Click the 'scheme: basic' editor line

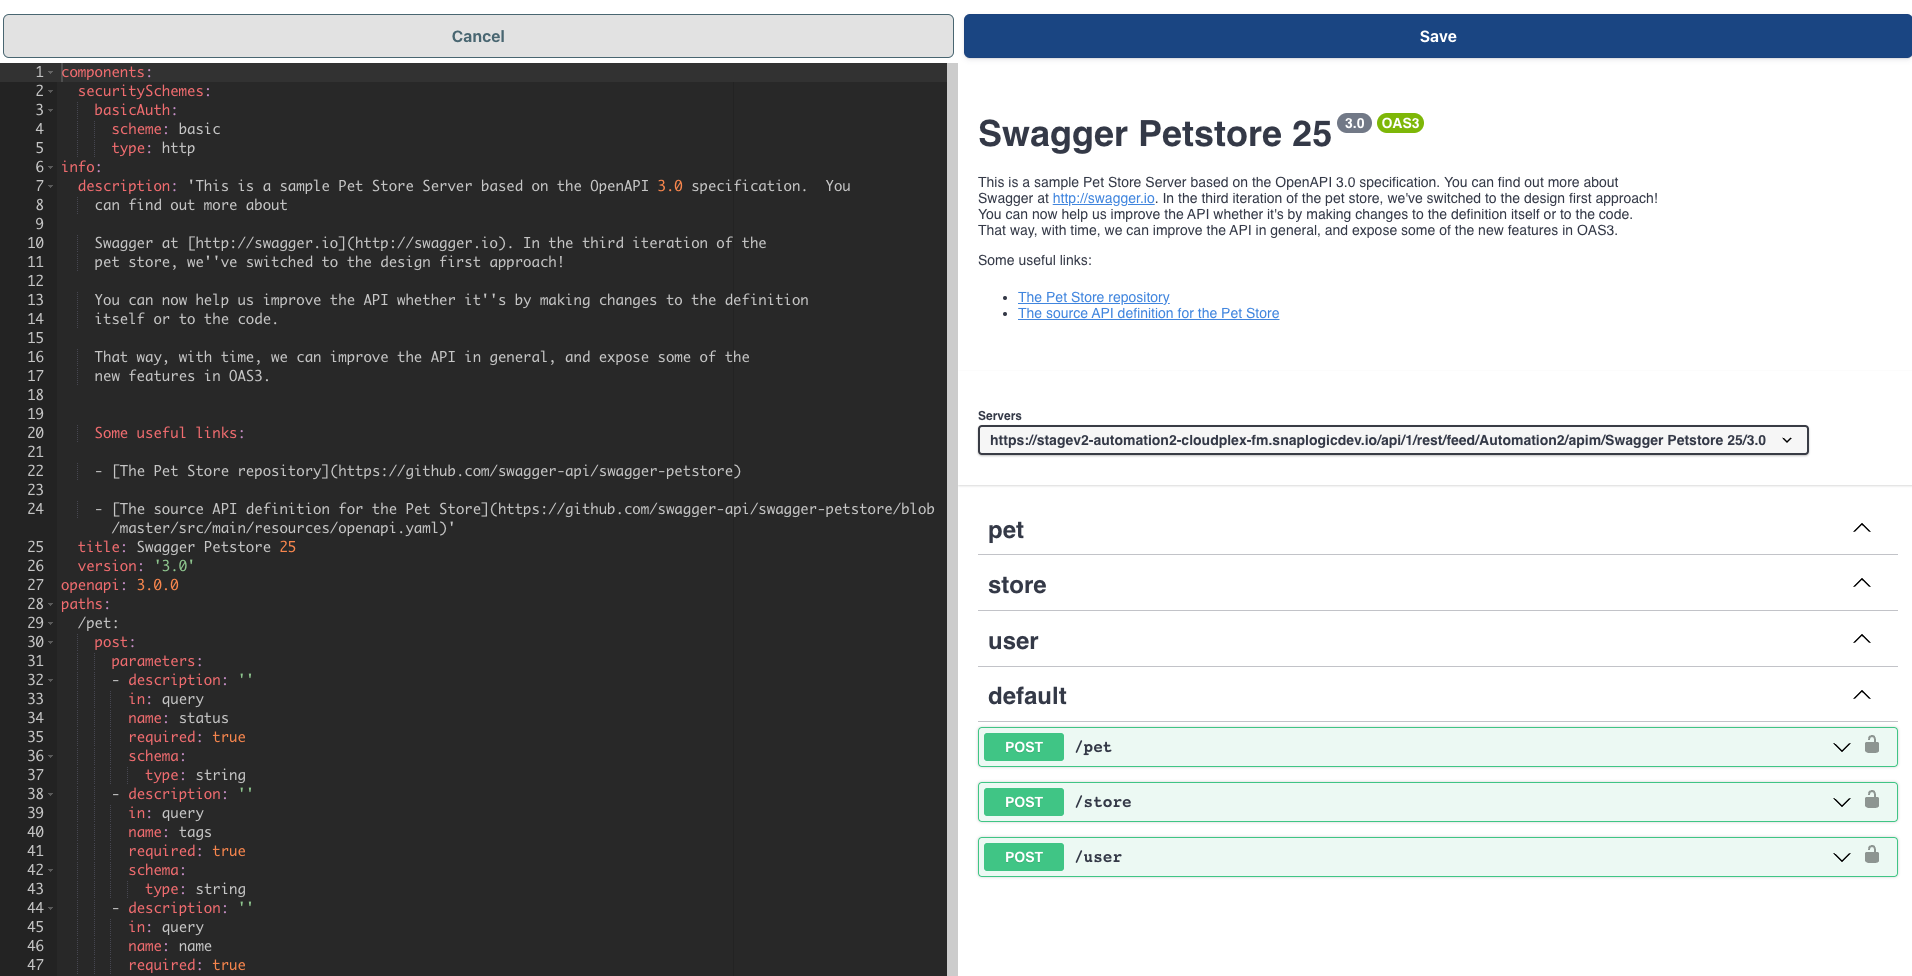pyautogui.click(x=166, y=129)
